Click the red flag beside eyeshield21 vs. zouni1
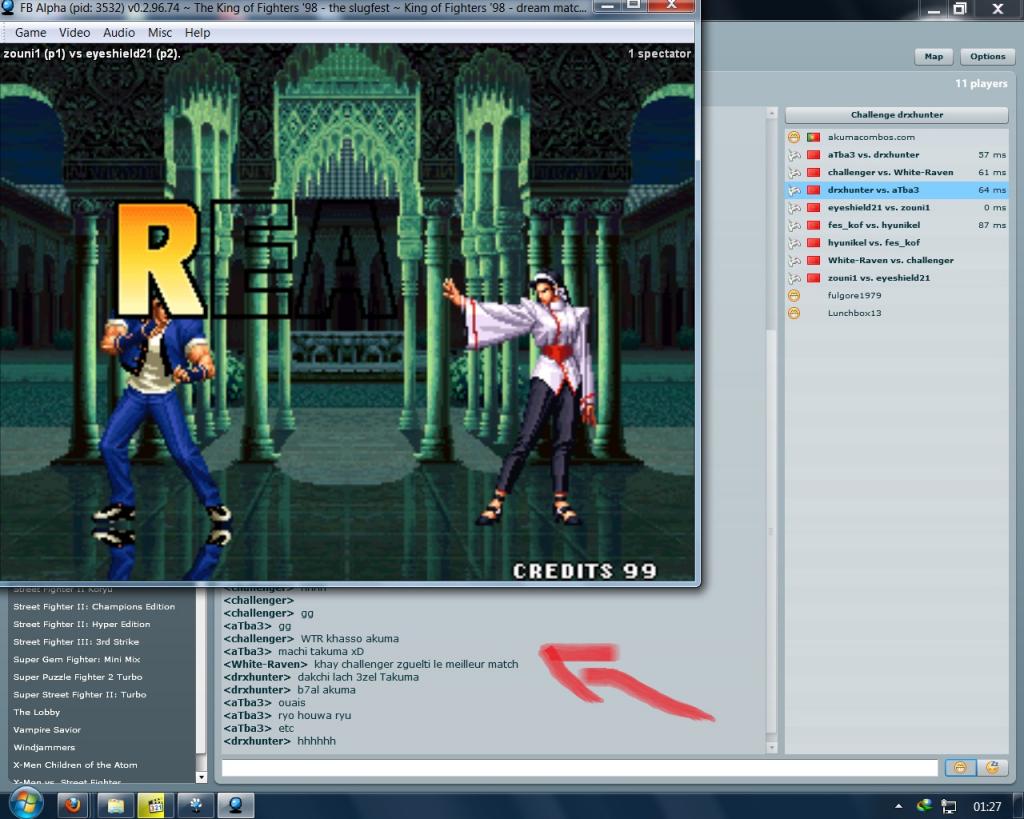 [x=813, y=208]
